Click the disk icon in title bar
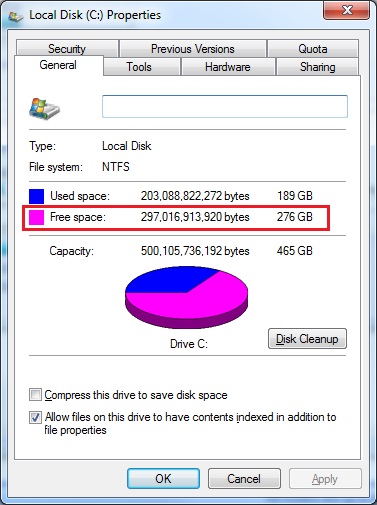 tap(15, 16)
